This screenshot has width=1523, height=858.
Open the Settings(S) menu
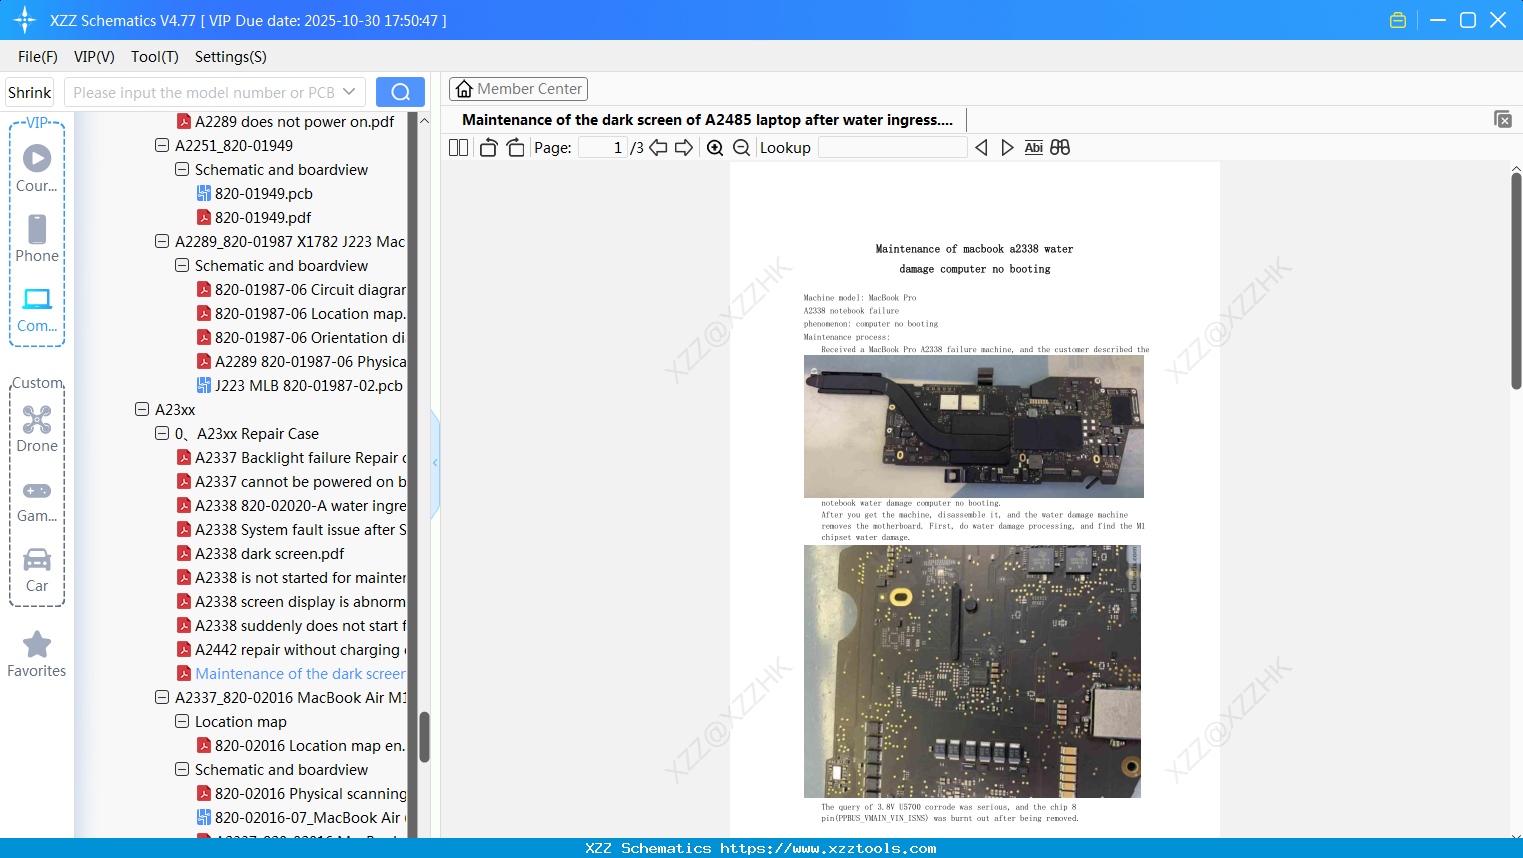[231, 57]
